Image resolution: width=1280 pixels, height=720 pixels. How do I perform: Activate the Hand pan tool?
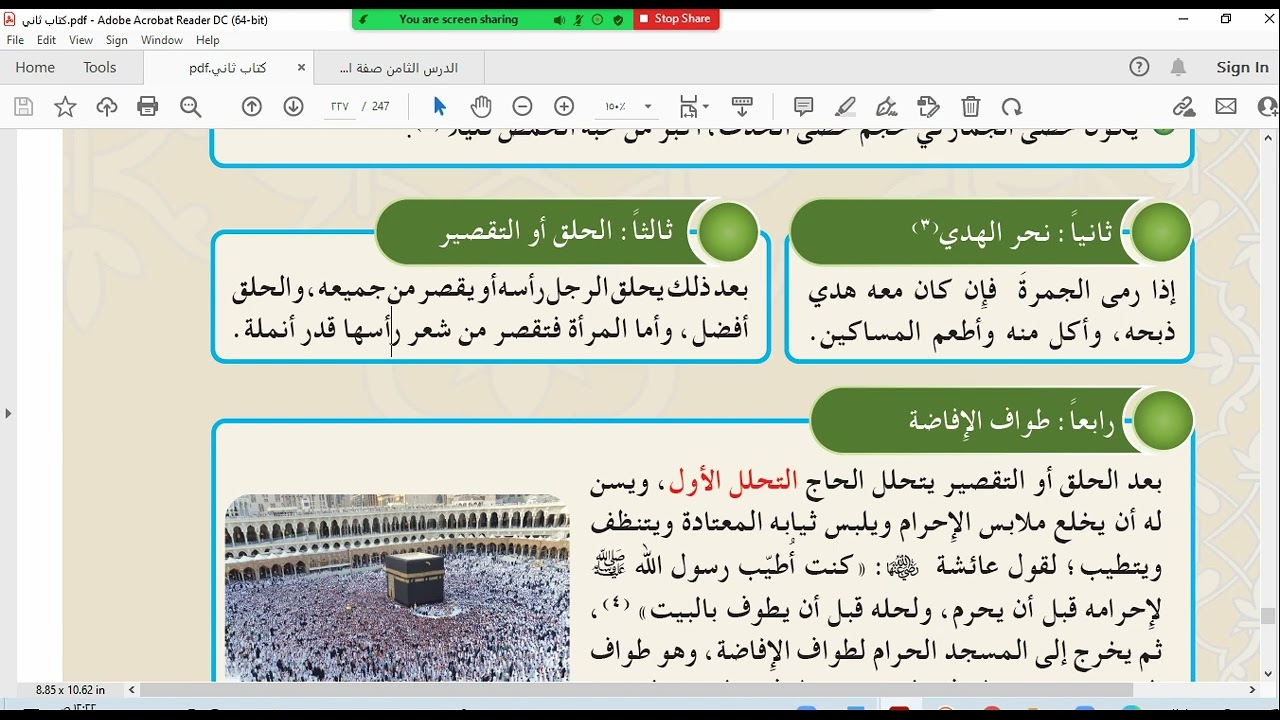pyautogui.click(x=481, y=106)
